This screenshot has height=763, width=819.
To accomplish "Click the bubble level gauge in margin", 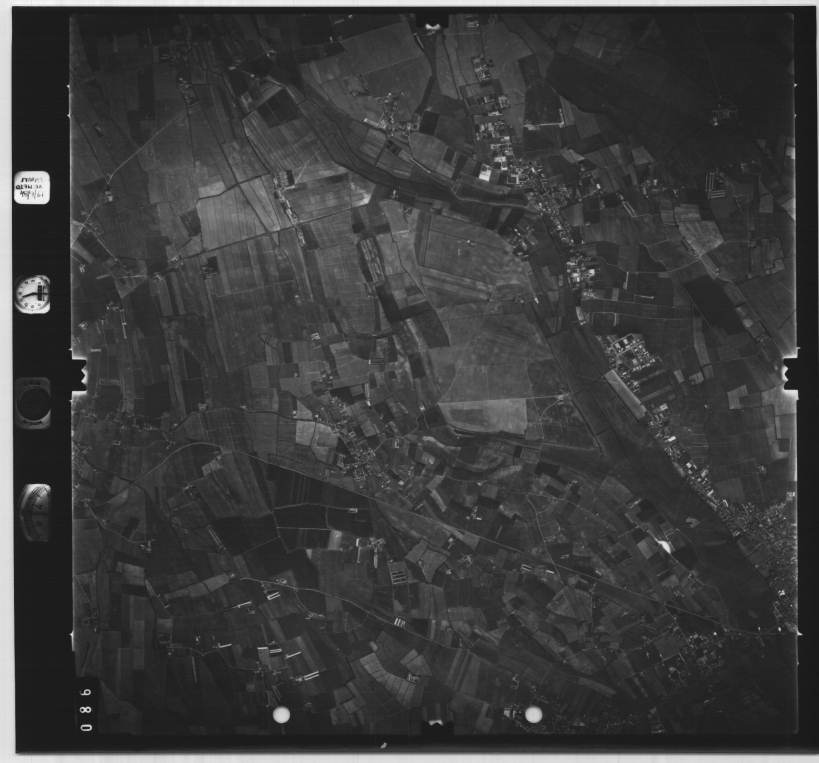I will tap(34, 511).
